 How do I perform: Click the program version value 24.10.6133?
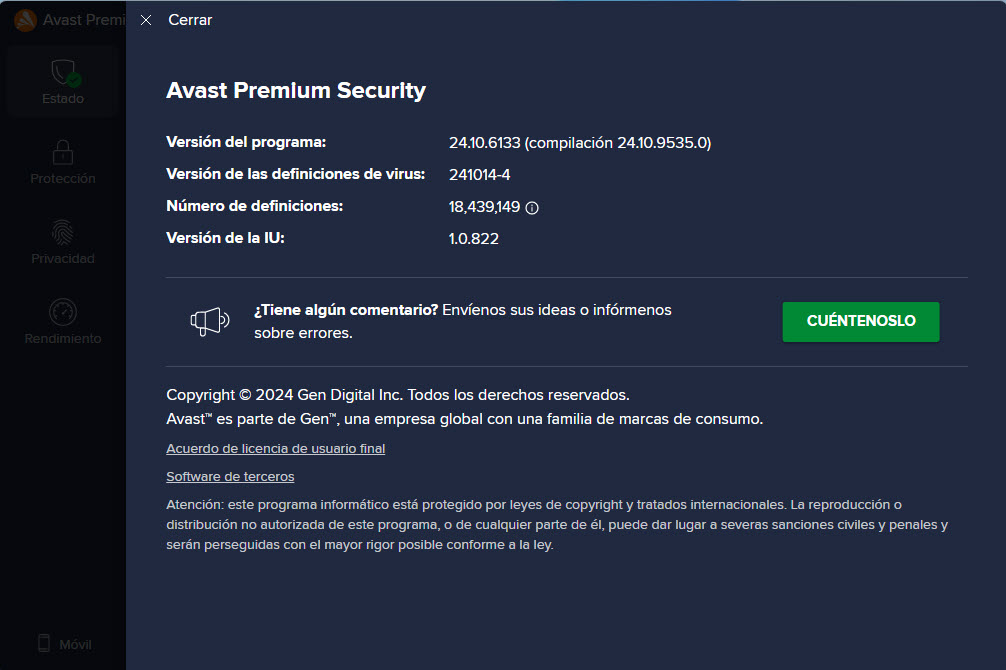pos(484,142)
